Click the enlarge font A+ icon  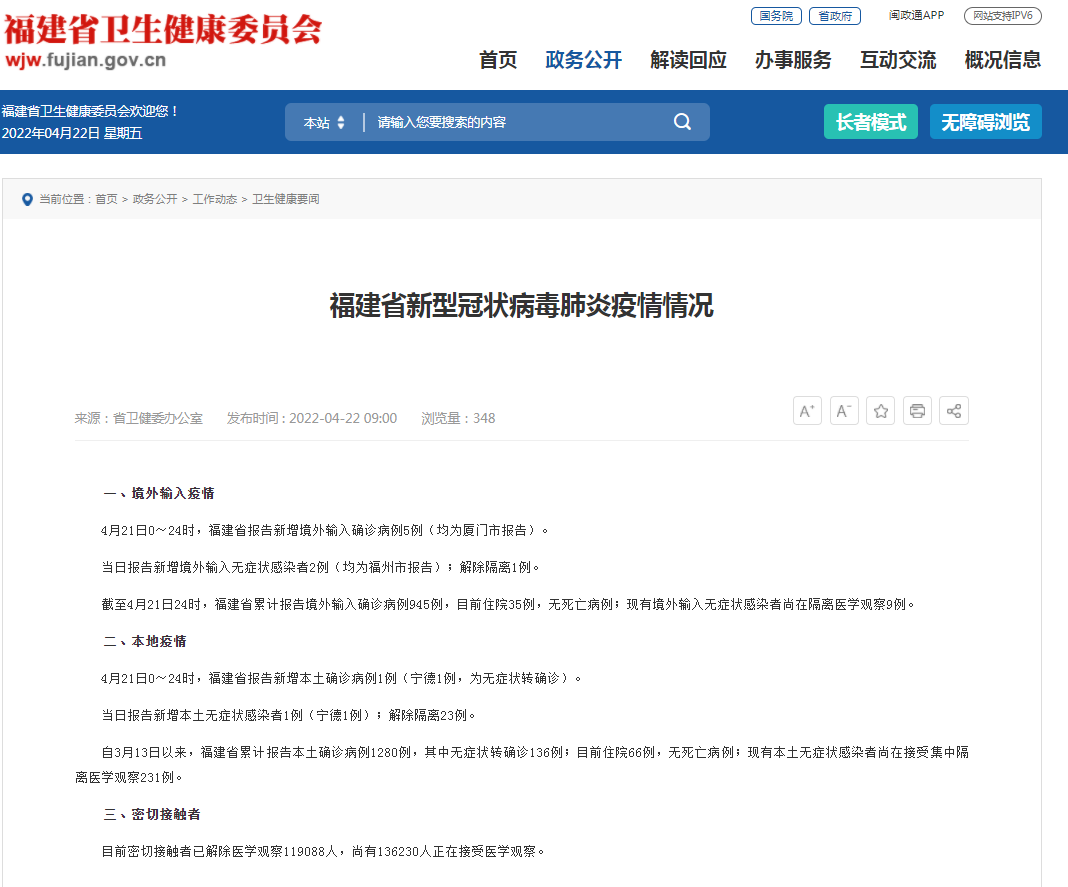(807, 410)
